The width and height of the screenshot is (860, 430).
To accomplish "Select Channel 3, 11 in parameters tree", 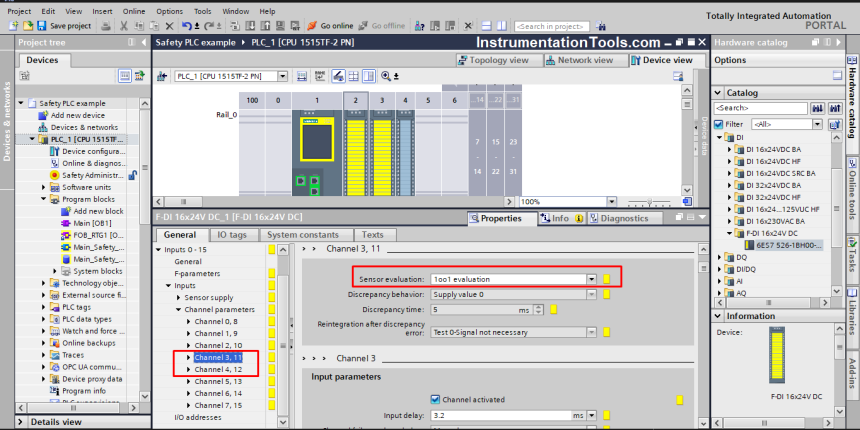I will [218, 357].
